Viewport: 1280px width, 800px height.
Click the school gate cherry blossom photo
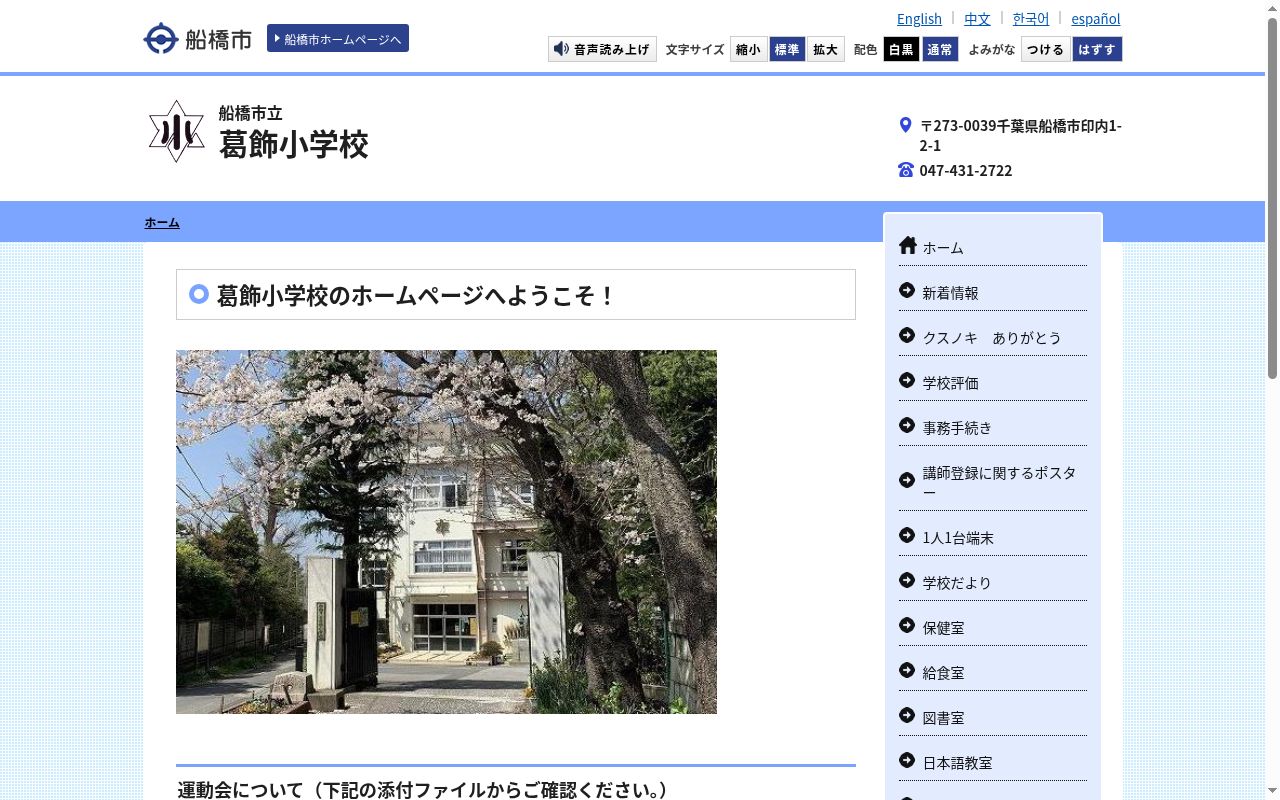point(446,532)
